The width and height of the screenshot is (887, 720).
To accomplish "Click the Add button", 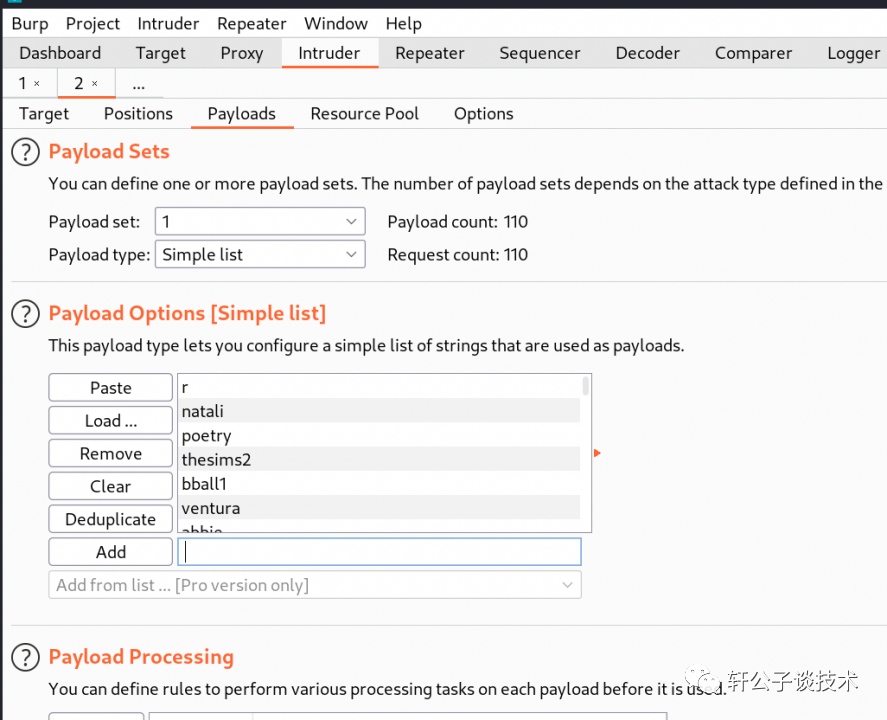I will pyautogui.click(x=110, y=551).
